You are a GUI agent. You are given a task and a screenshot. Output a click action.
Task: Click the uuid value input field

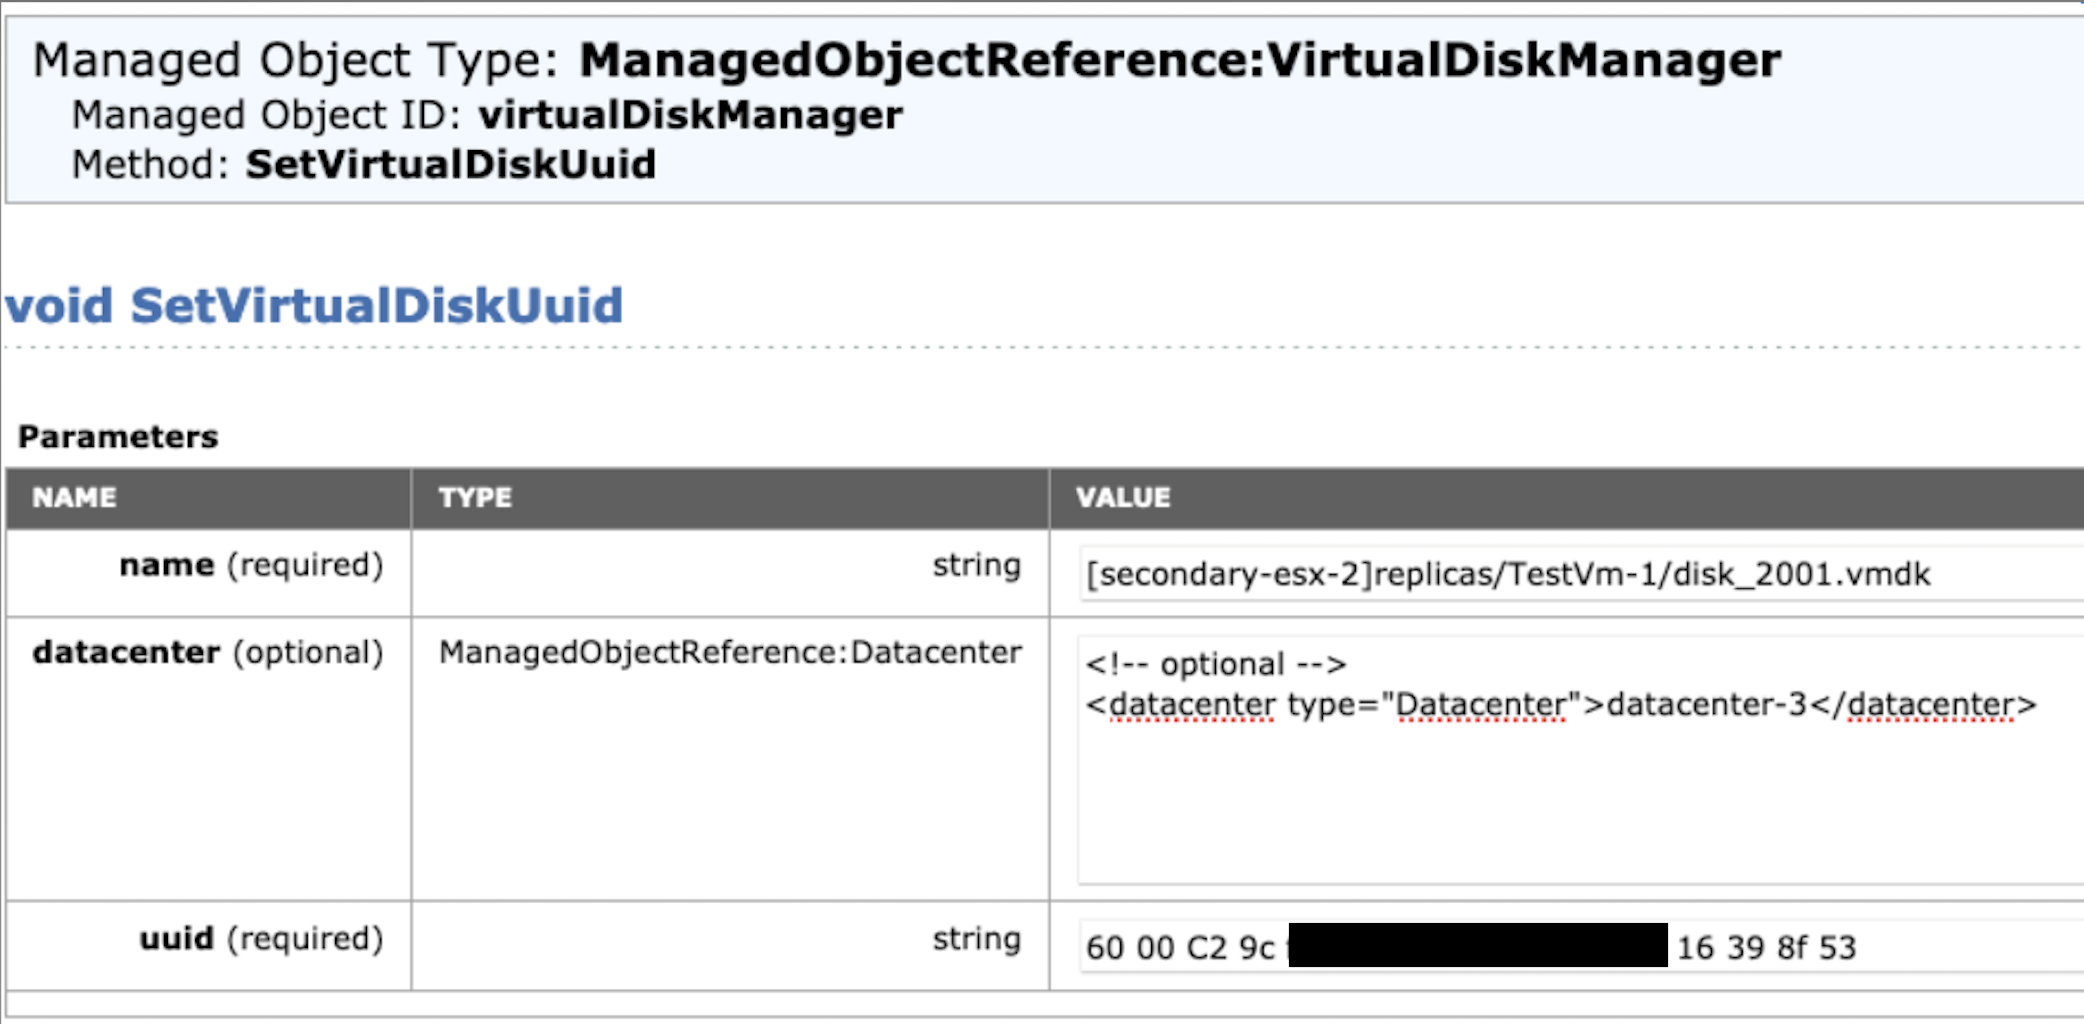click(x=1960, y=946)
